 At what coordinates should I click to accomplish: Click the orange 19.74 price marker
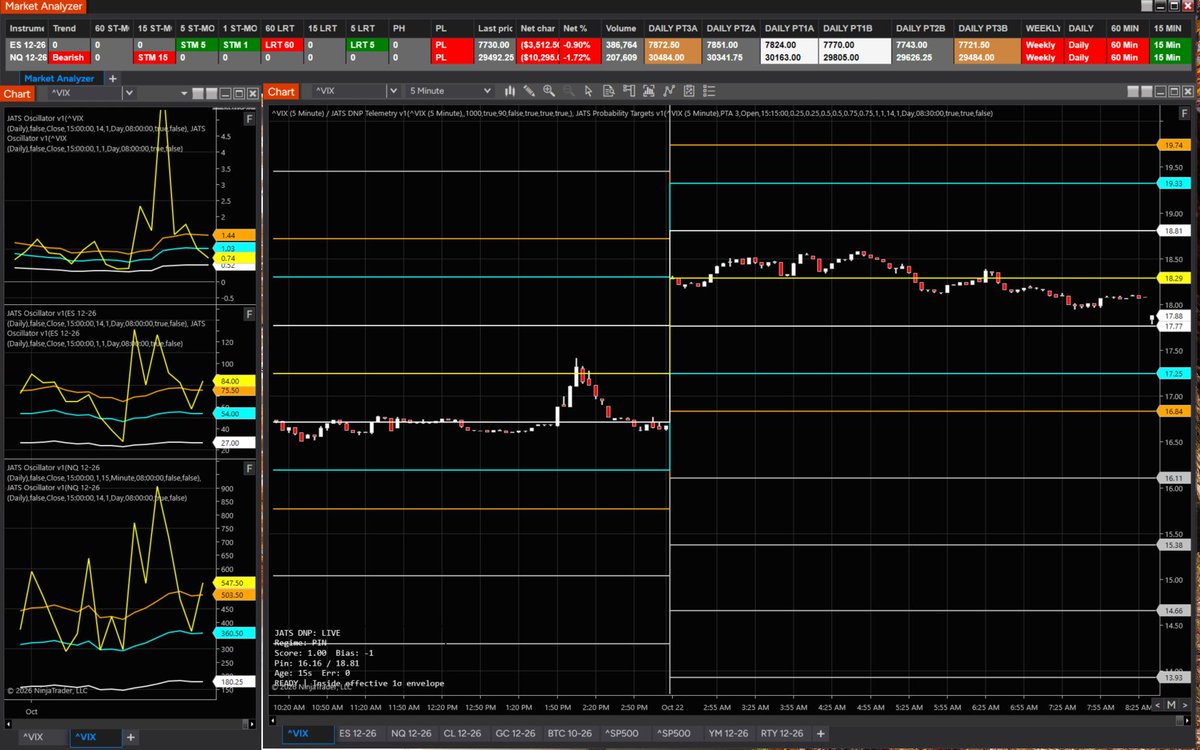coord(1173,145)
